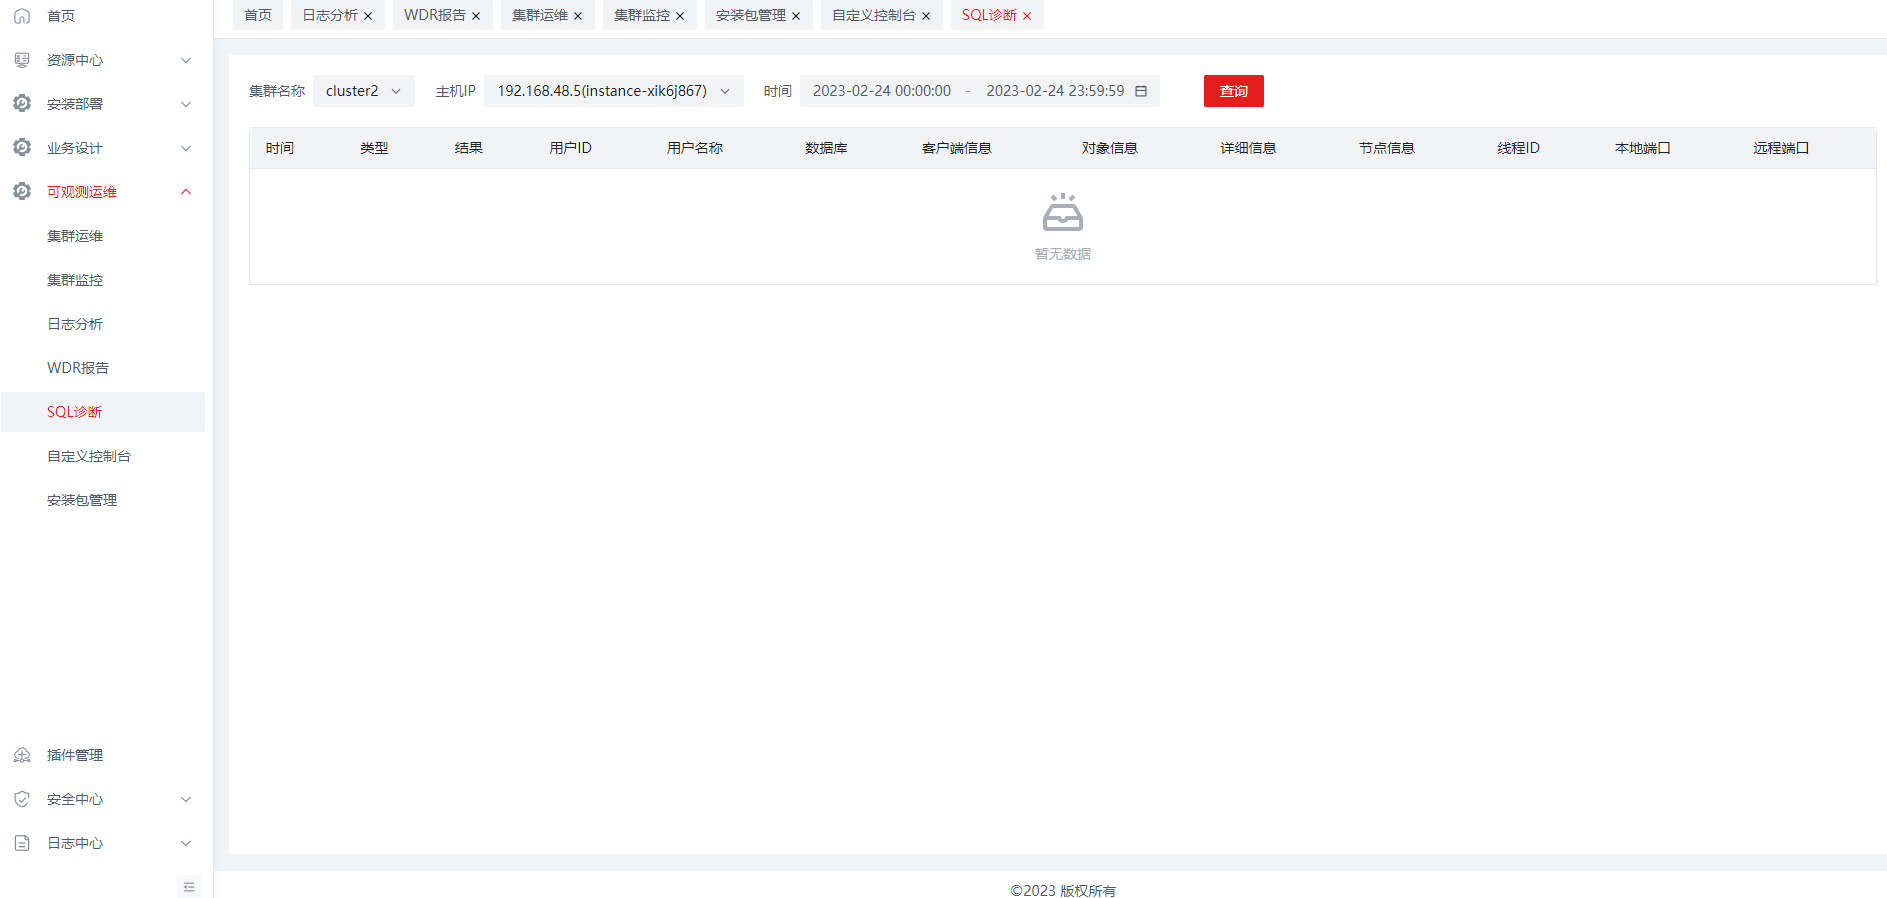Collapse the 可观测运维 sidebar section

pyautogui.click(x=186, y=192)
